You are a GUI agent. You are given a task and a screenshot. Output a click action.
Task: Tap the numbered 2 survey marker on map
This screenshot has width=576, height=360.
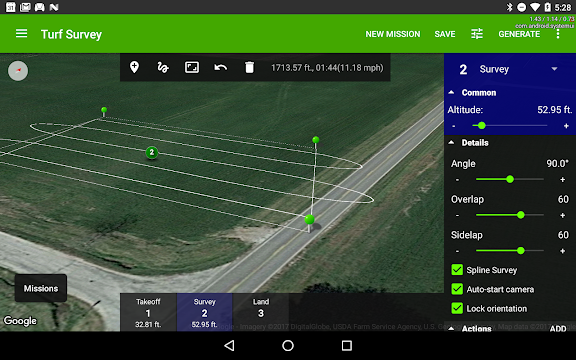152,152
